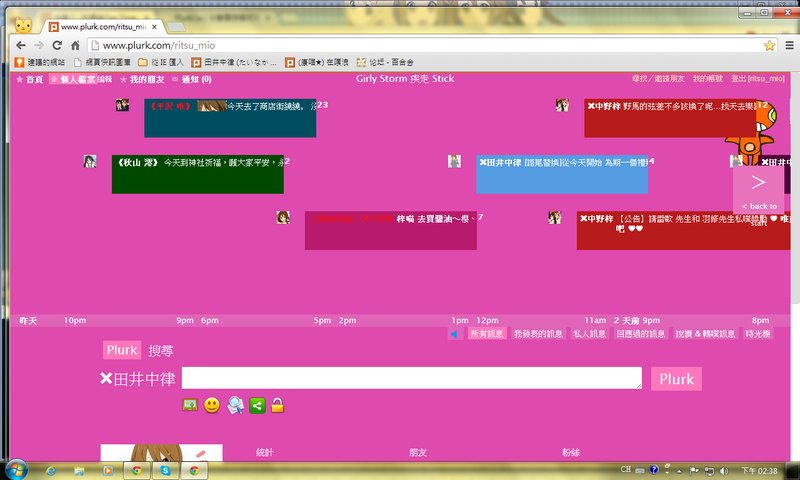Select the 說讚 & 轉噗訊息 filter tab
The width and height of the screenshot is (800, 480).
pos(705,334)
